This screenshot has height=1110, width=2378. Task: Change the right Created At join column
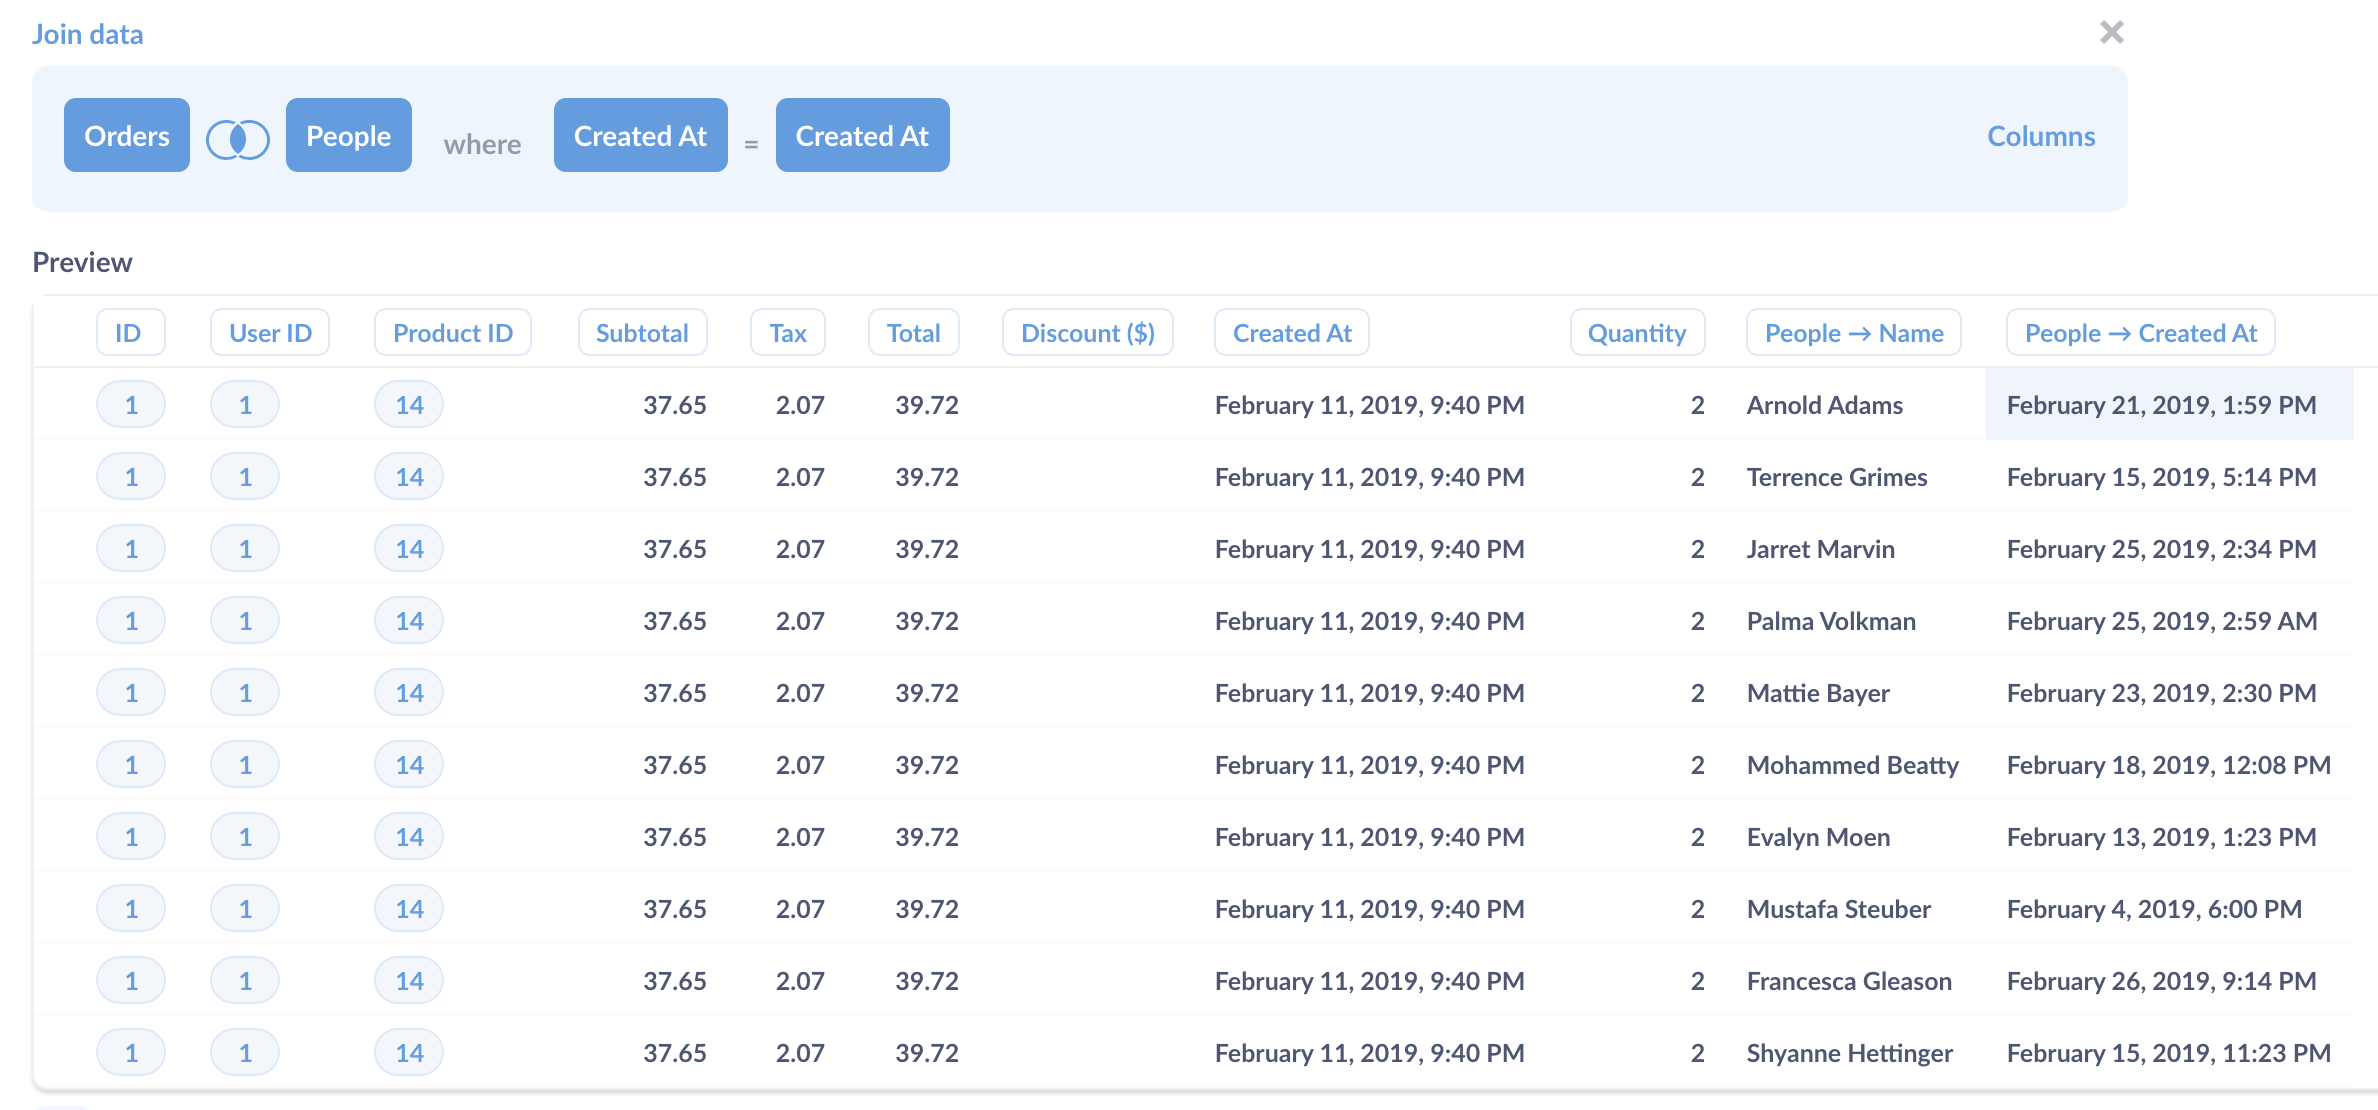(x=862, y=135)
